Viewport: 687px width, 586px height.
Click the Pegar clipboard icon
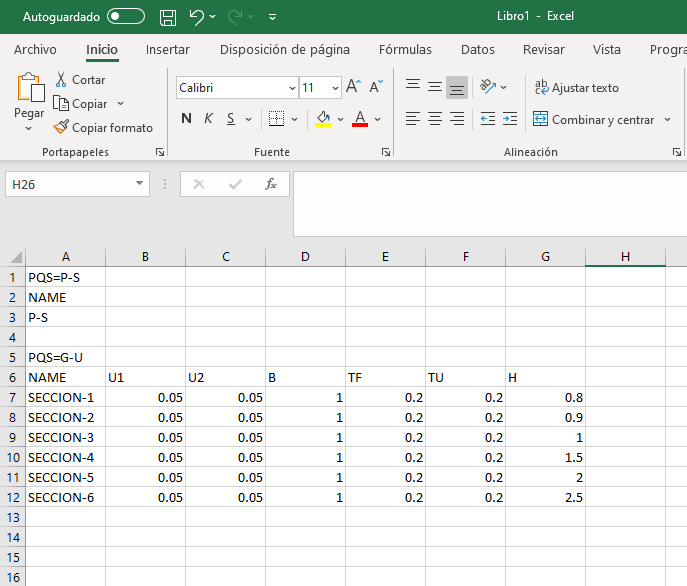click(x=30, y=87)
